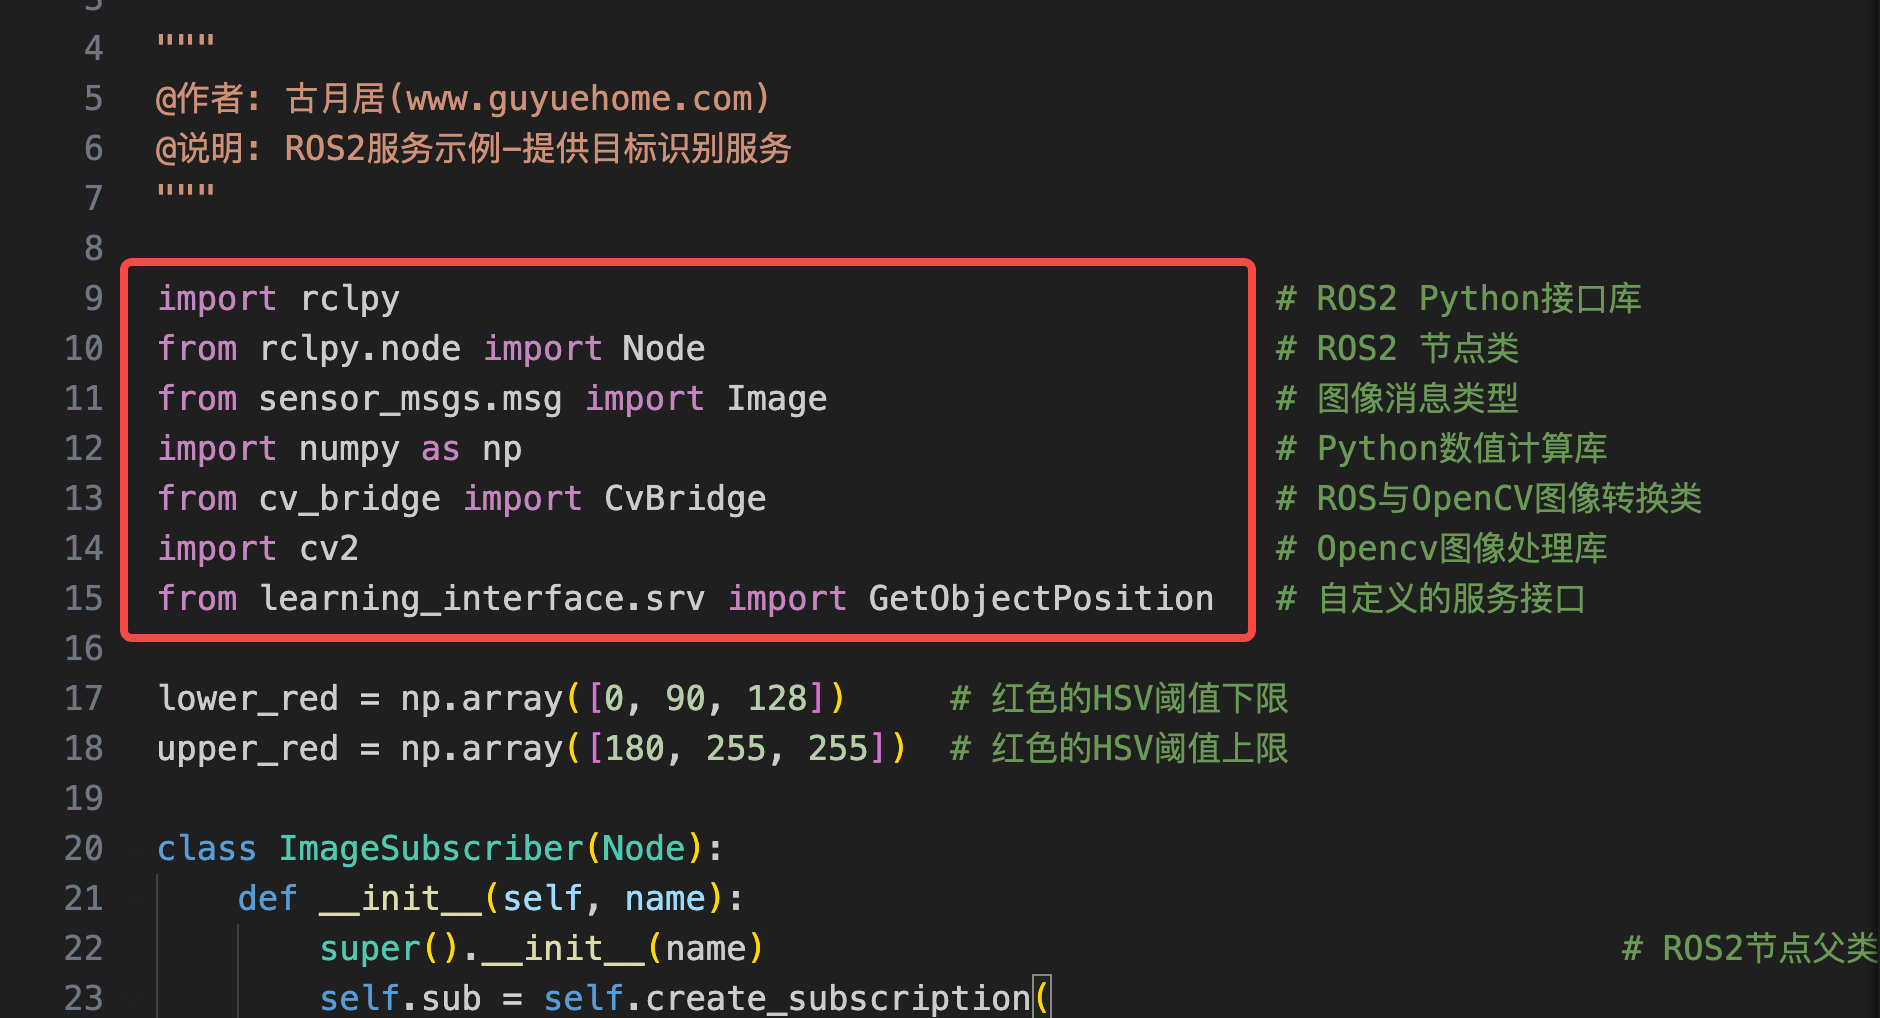Screen dimensions: 1880x1018
Task: Click the '# ROS2 Python接口库' comment
Action: [x=1459, y=299]
